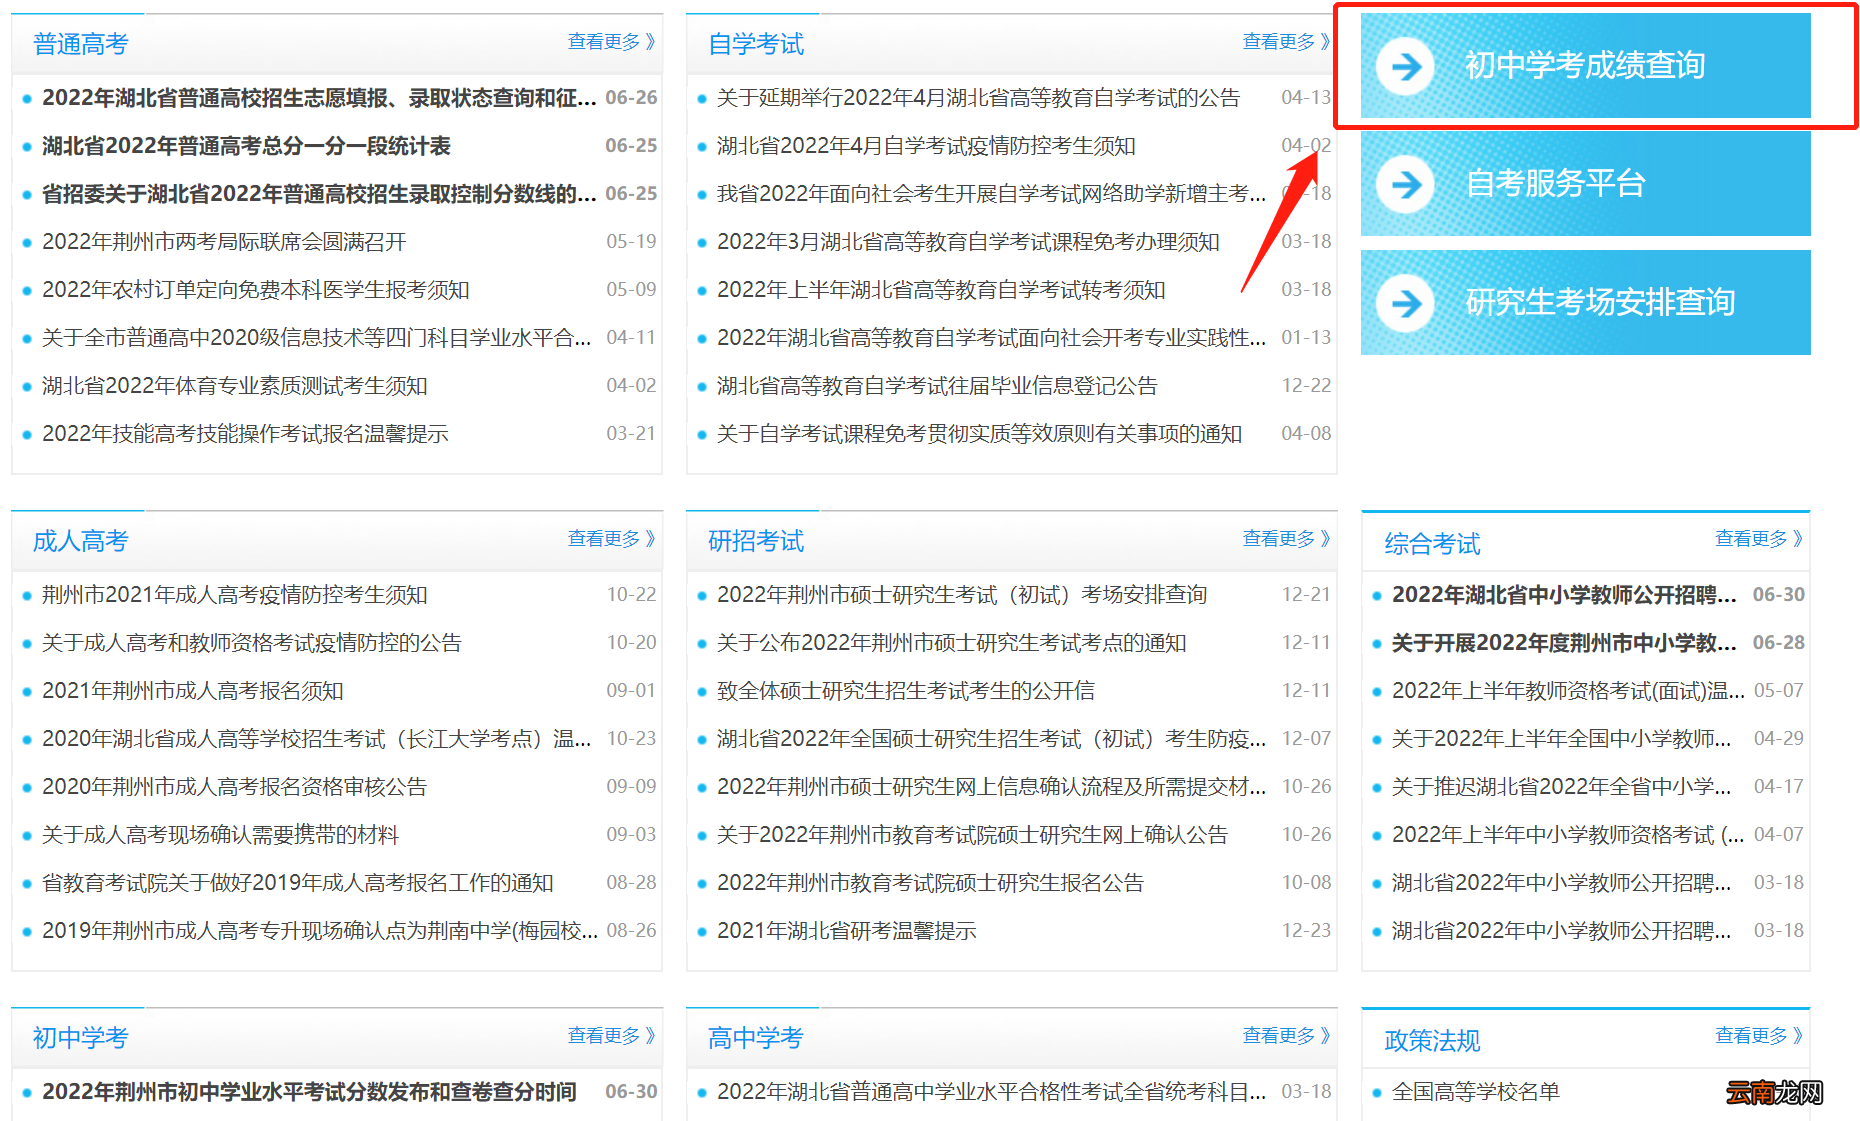Open 初中学考成绩查询 banner button
Viewport: 1860px width, 1121px height.
point(1585,66)
